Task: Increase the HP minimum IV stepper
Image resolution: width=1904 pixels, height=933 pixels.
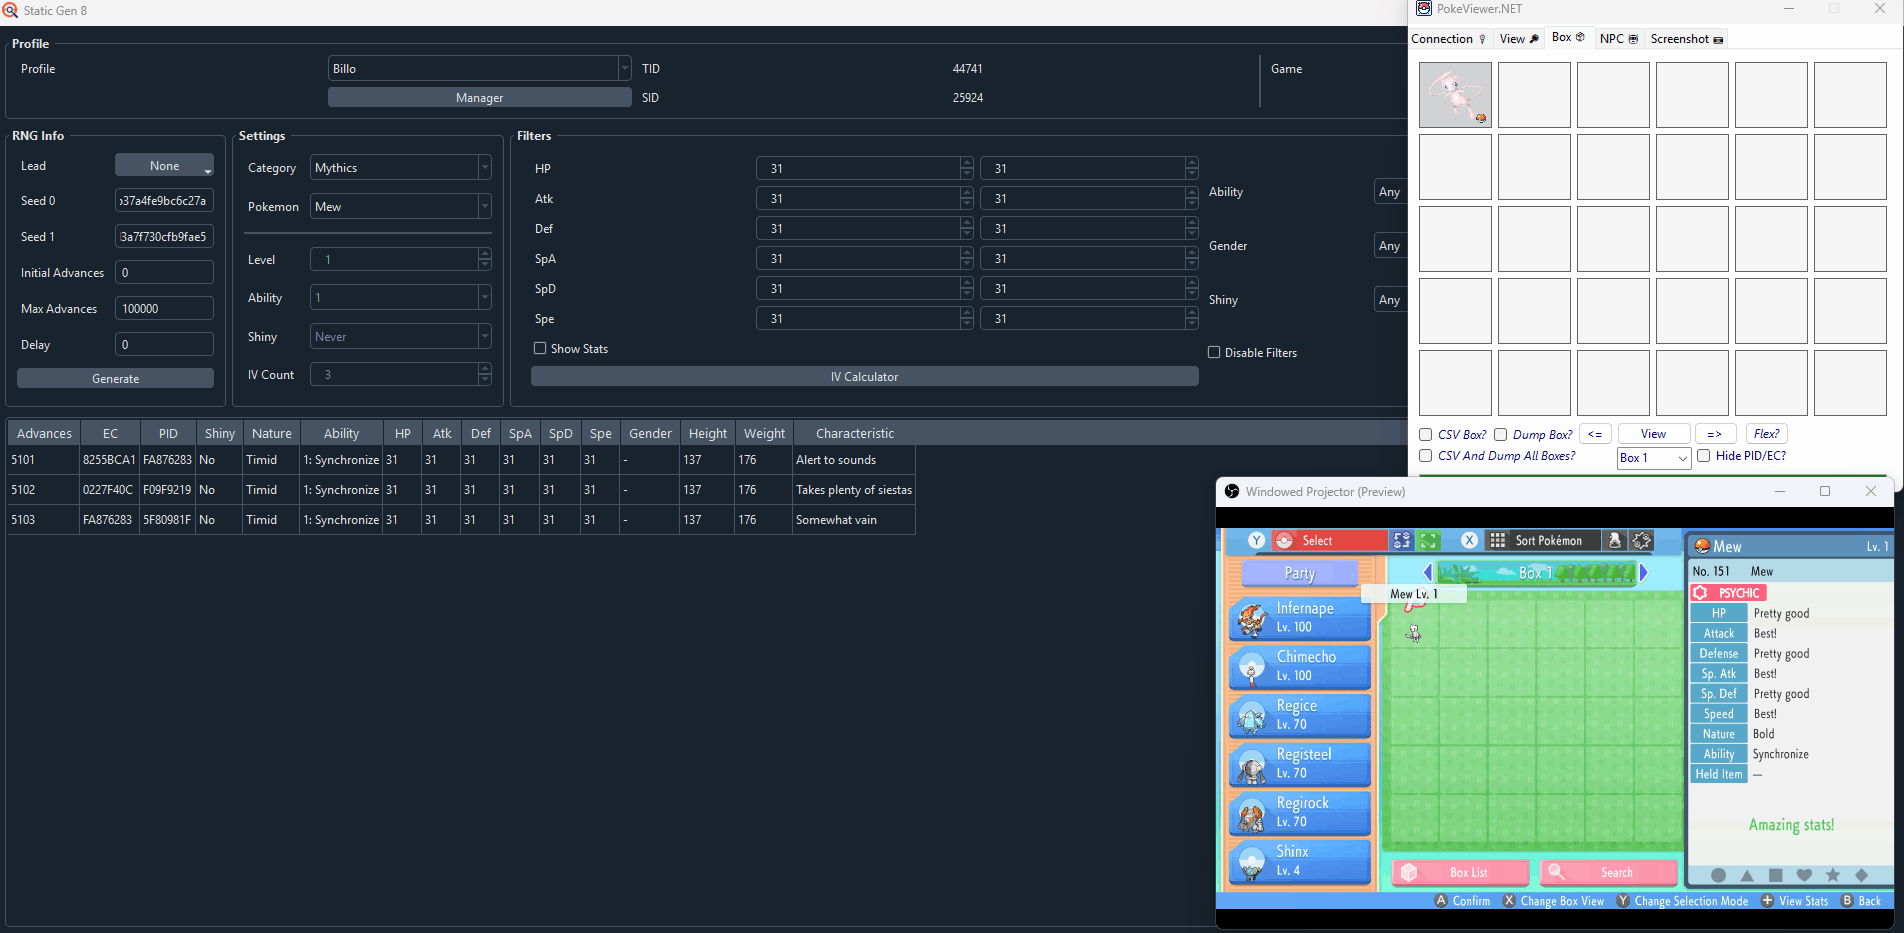Action: [x=966, y=162]
